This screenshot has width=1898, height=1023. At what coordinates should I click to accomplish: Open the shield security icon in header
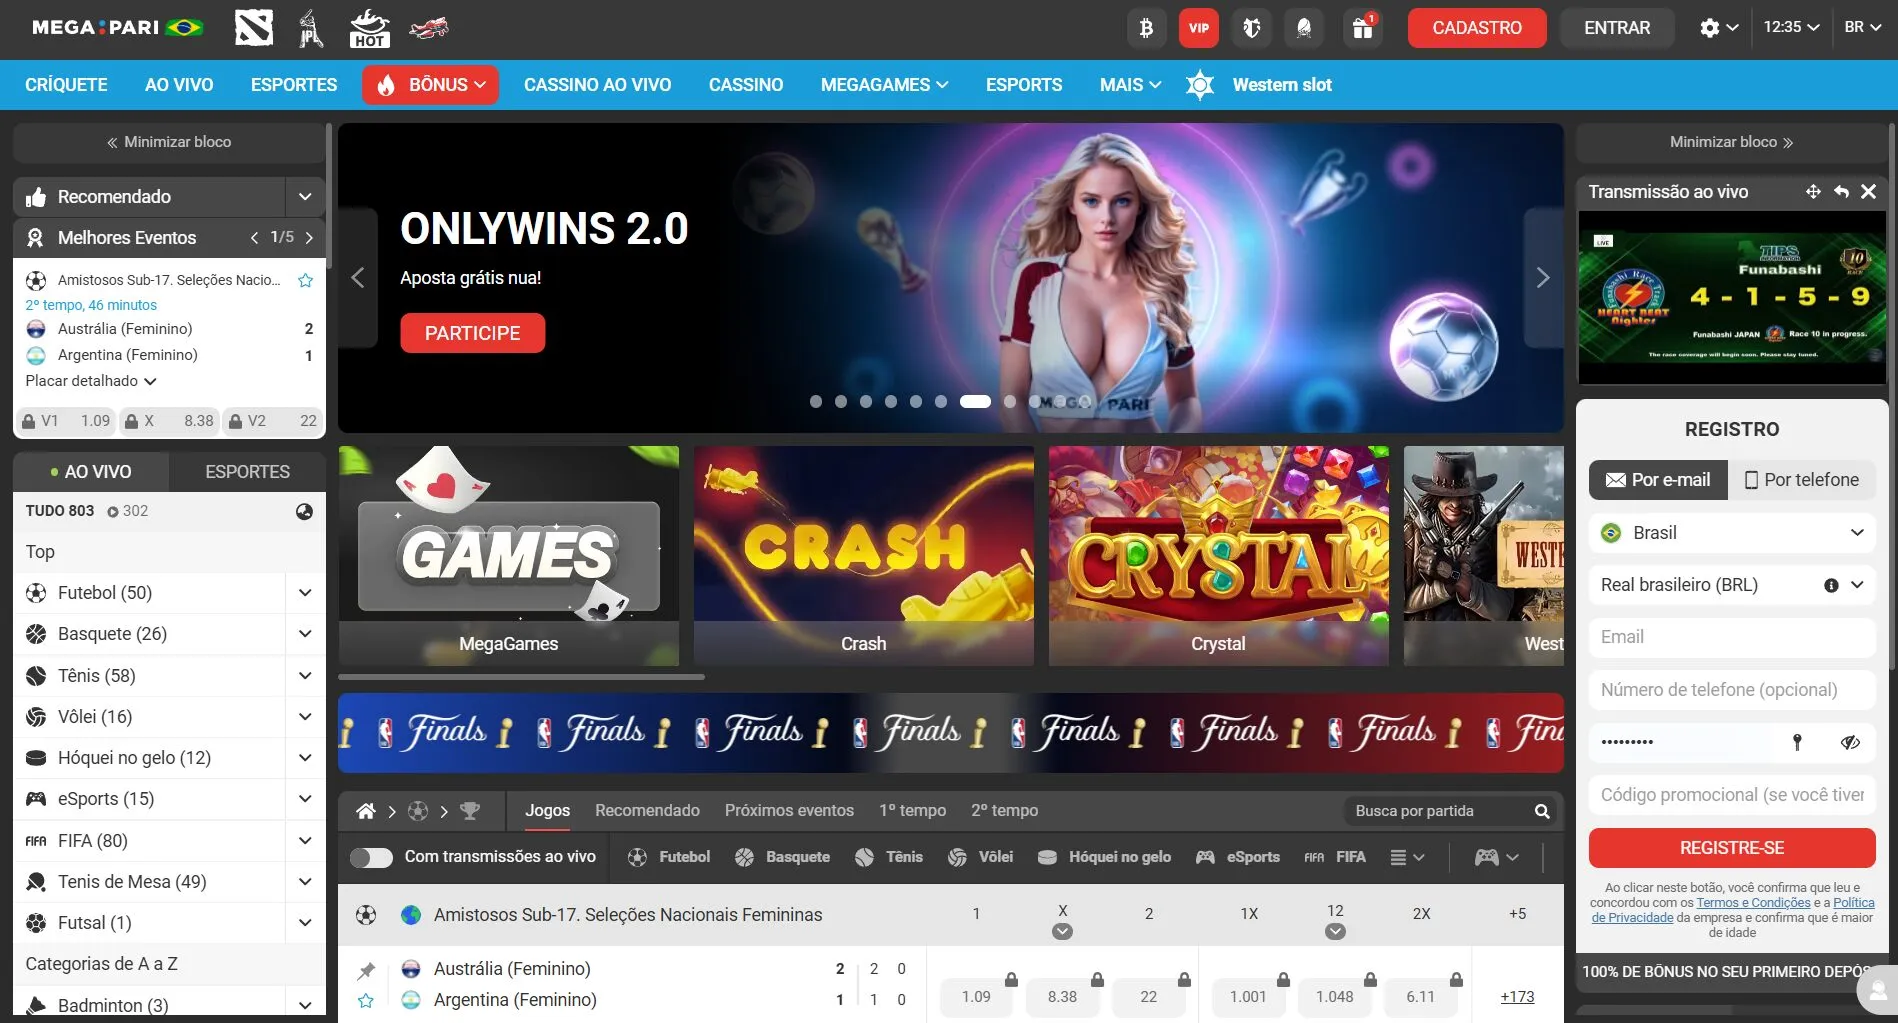tap(1252, 28)
